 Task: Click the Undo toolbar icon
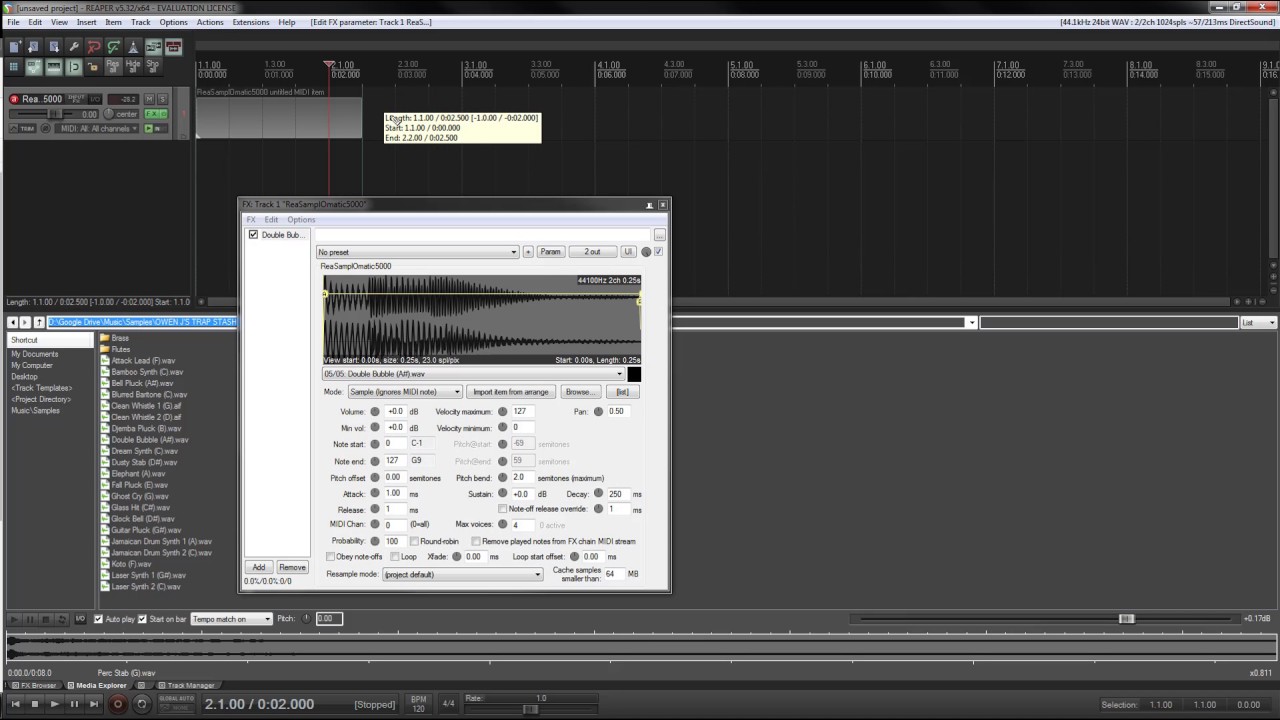click(94, 47)
